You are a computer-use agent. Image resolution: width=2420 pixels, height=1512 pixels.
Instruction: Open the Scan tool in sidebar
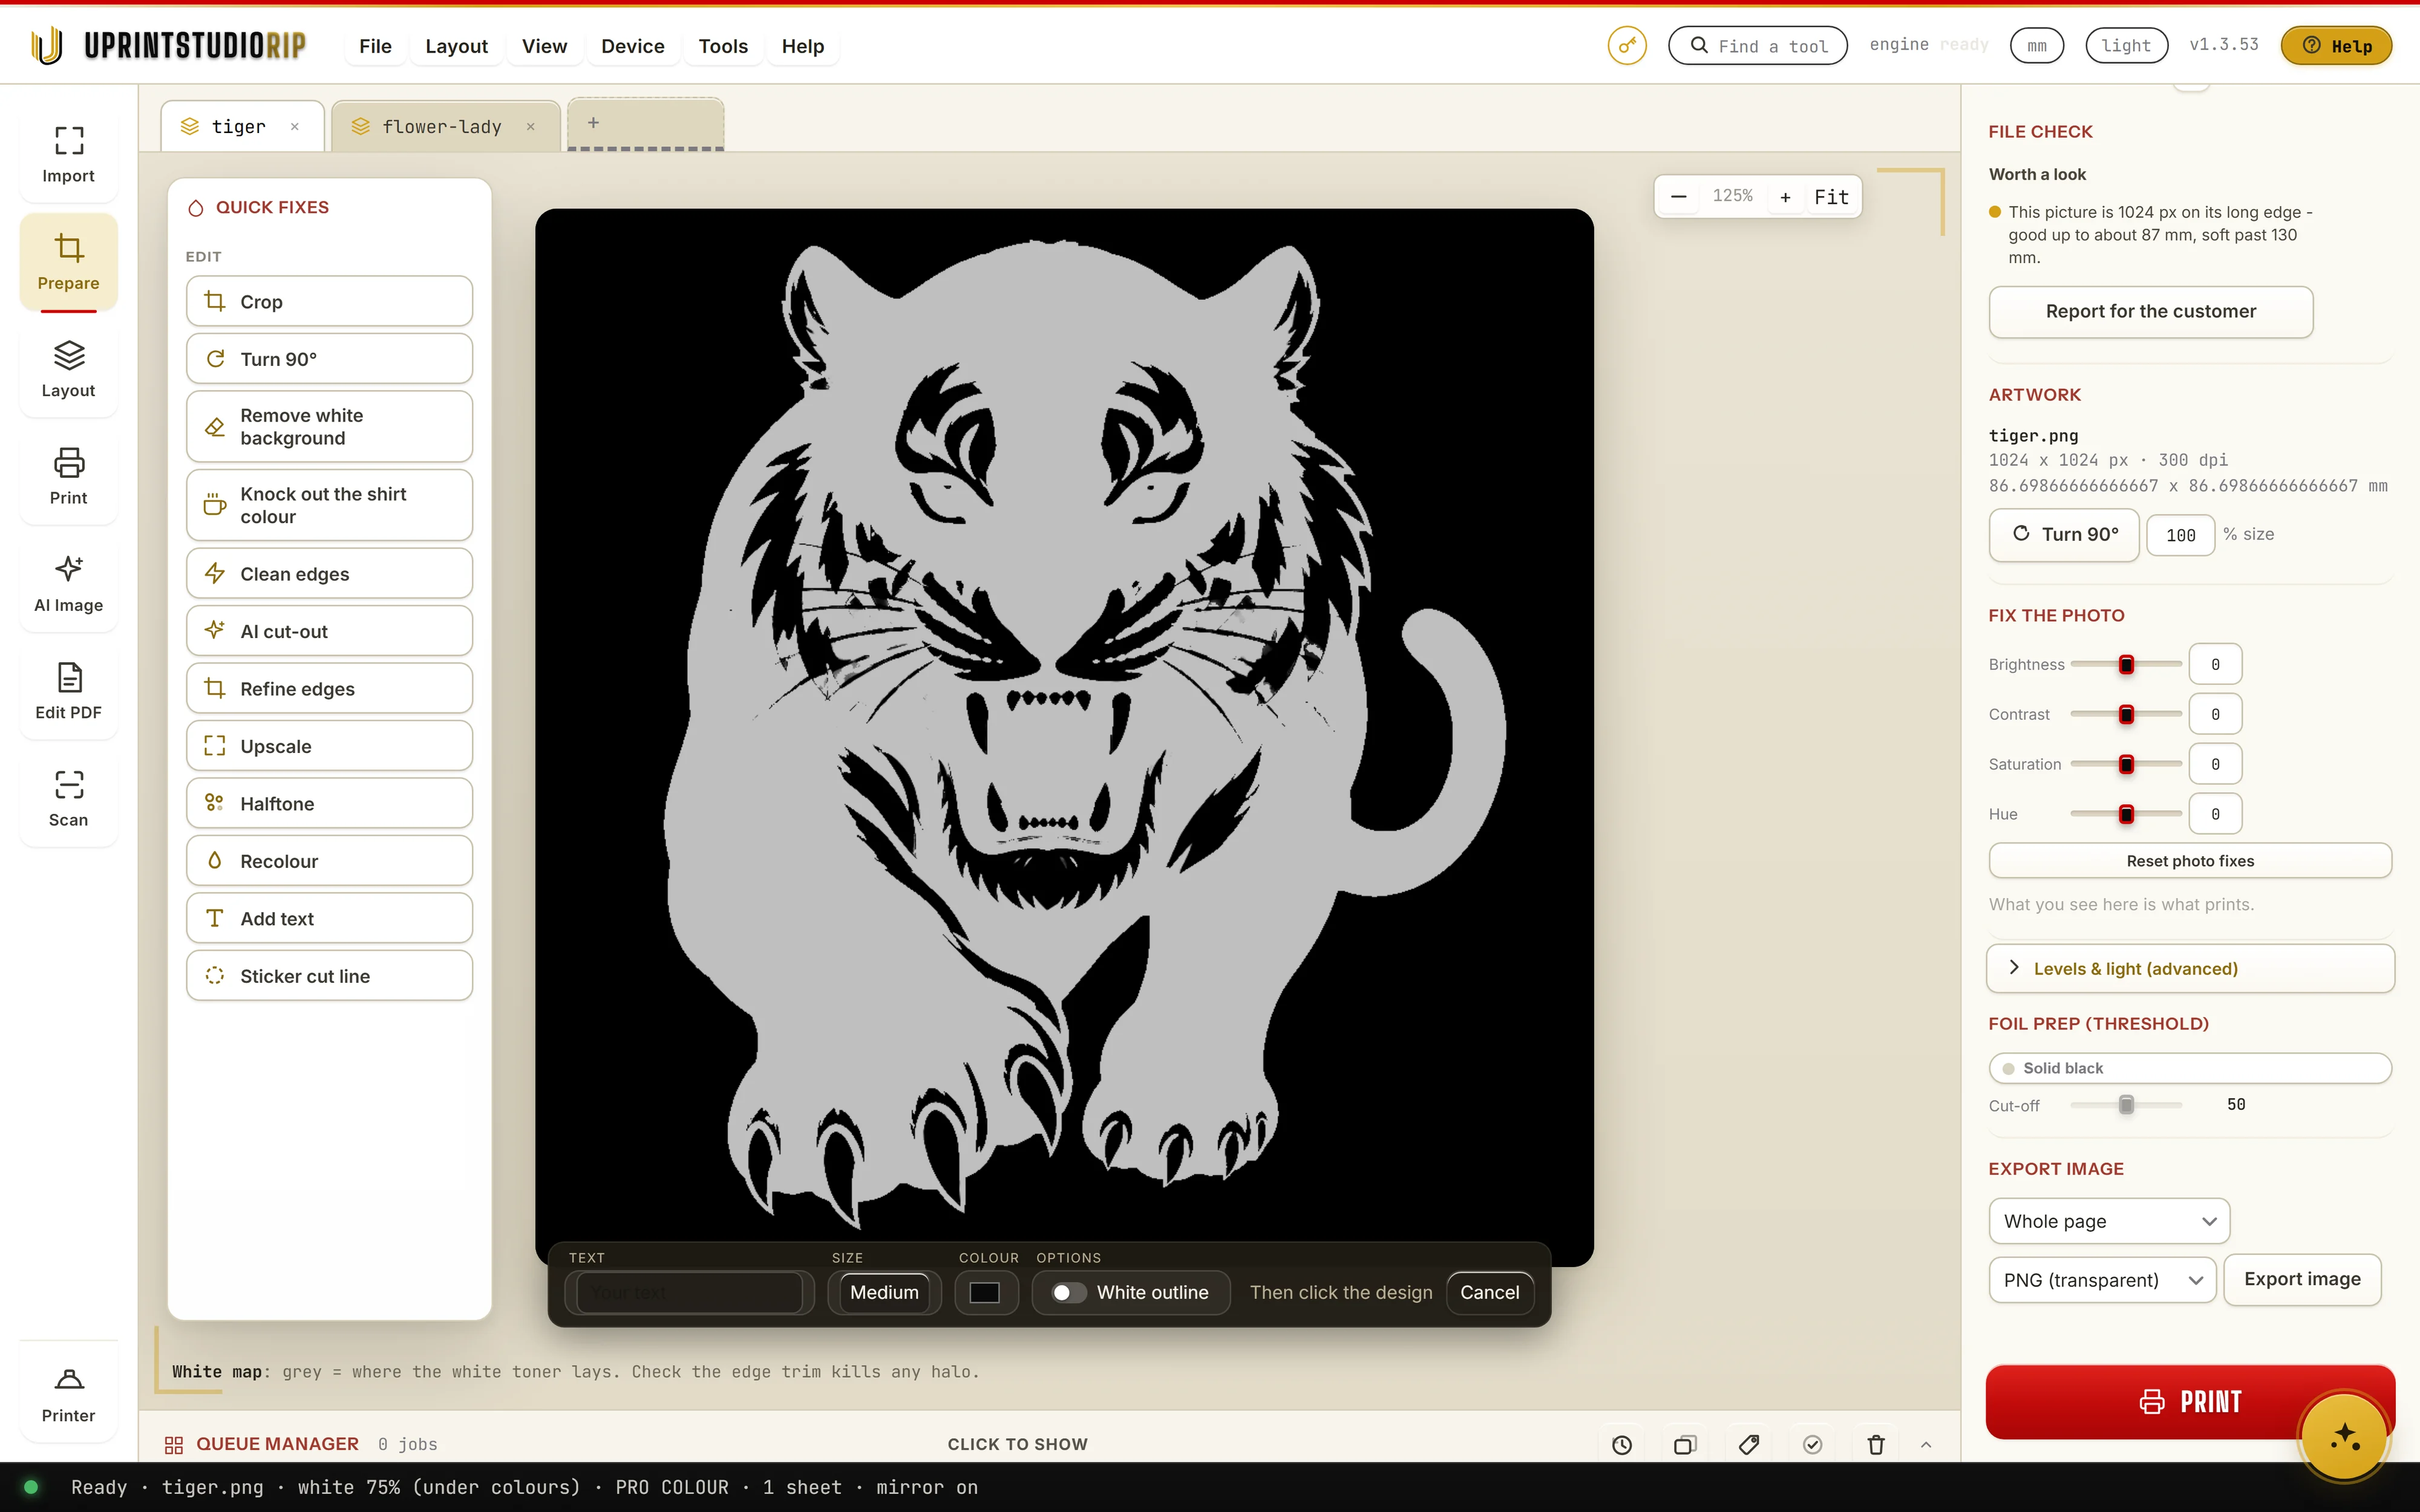(68, 798)
